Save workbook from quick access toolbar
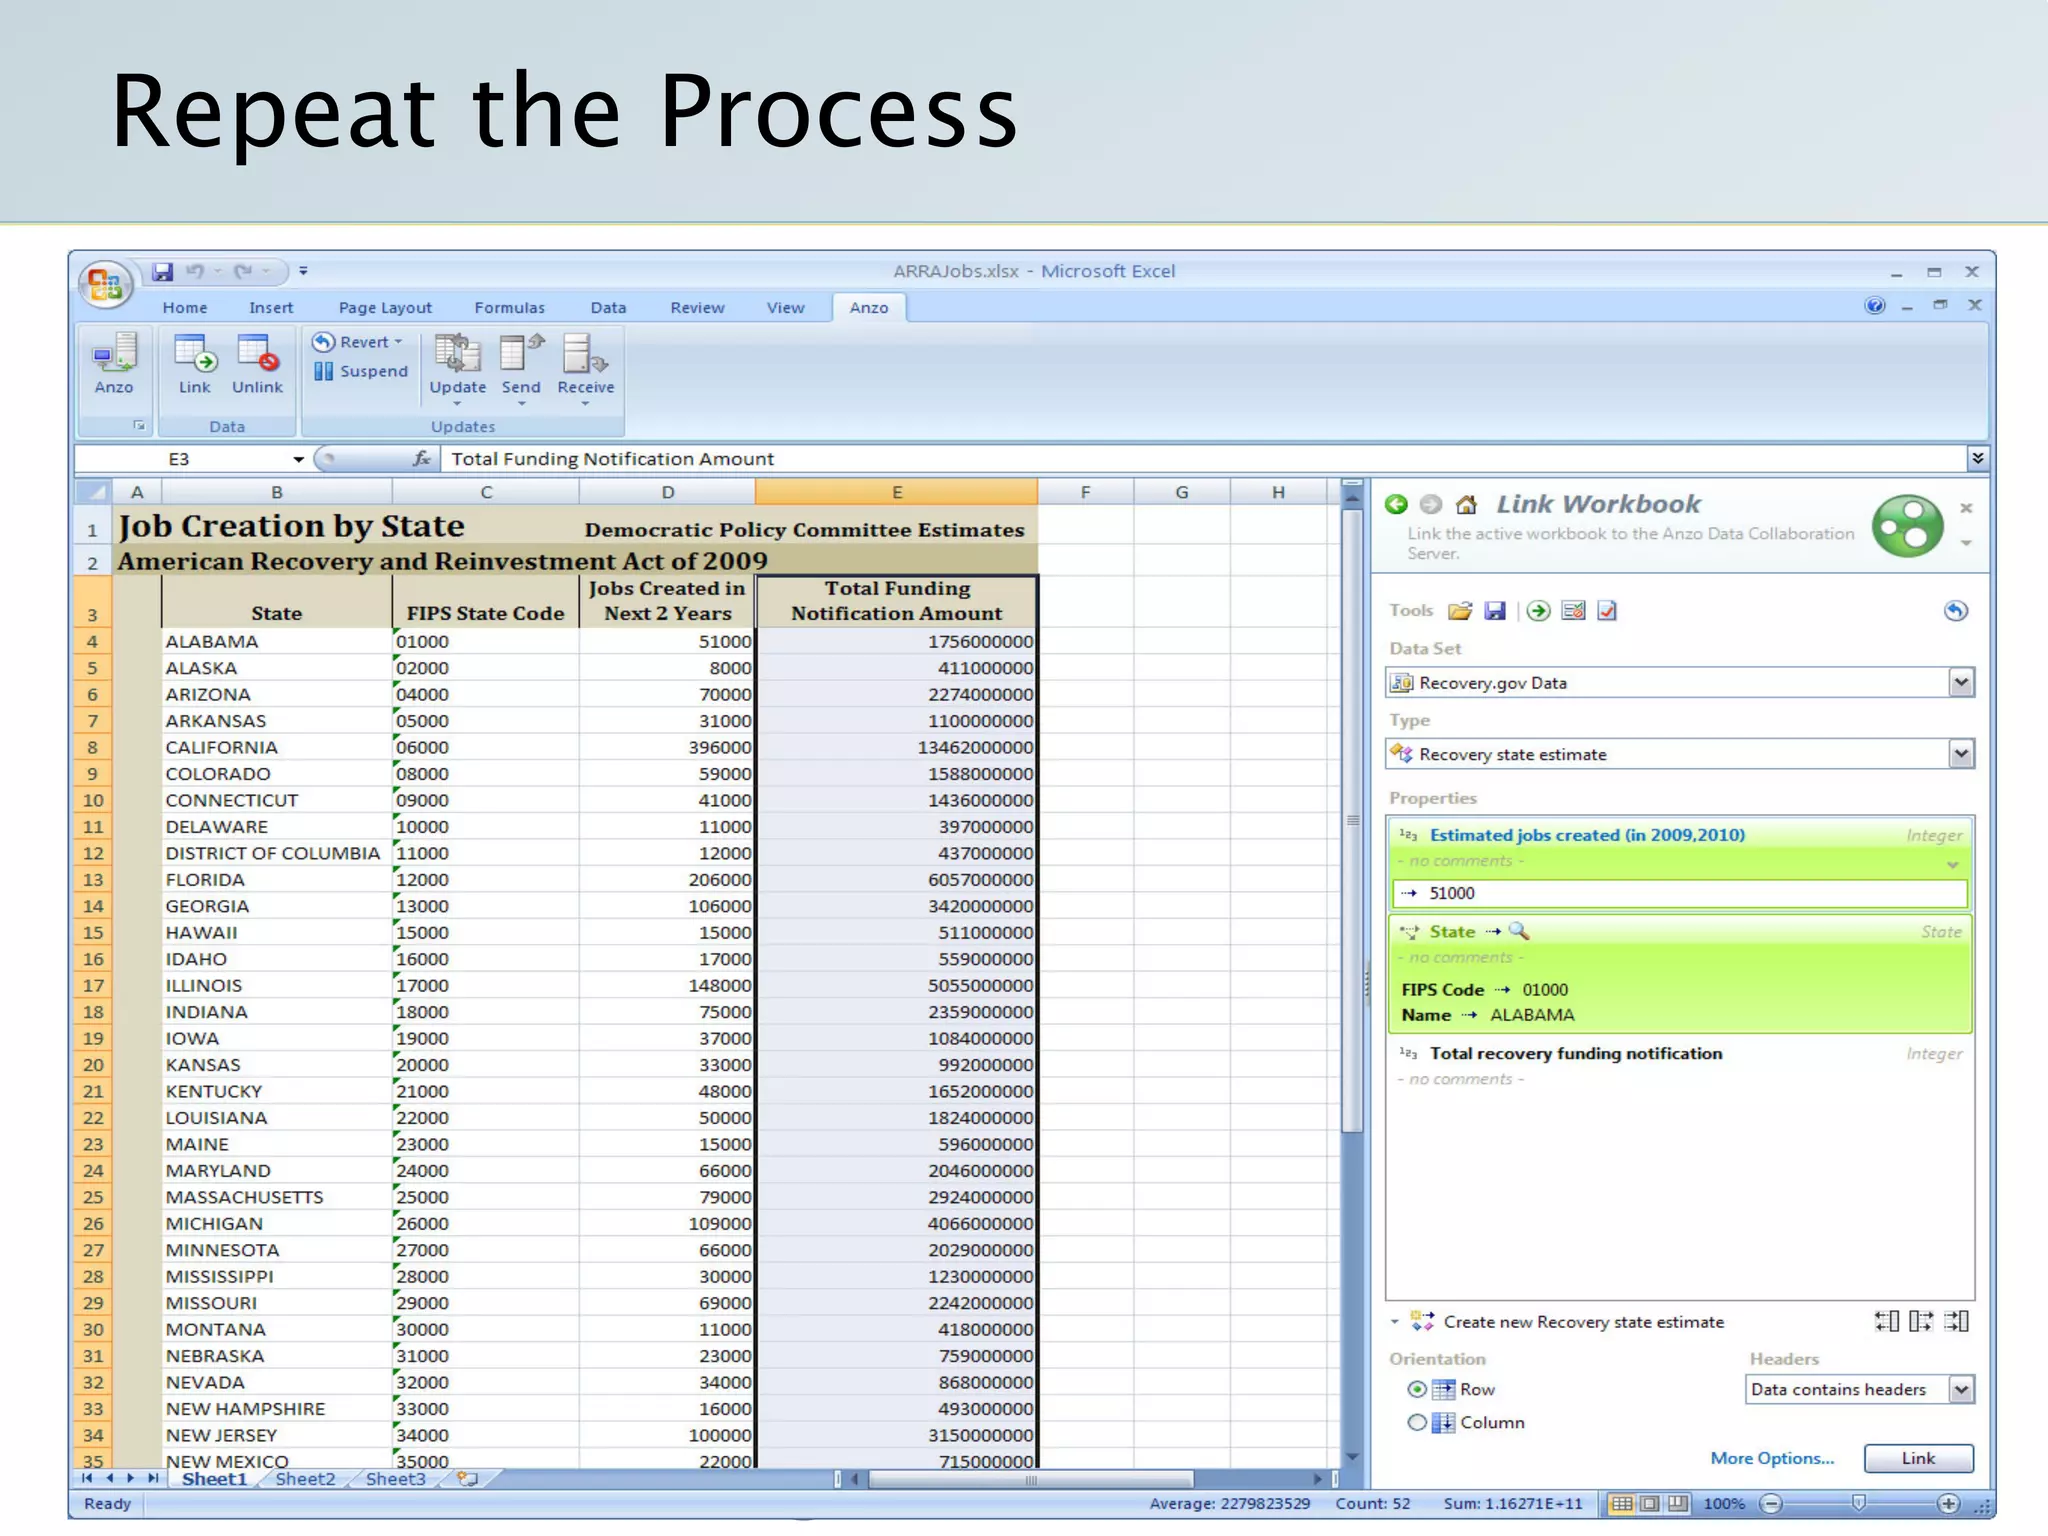This screenshot has height=1536, width=2048. [x=162, y=271]
